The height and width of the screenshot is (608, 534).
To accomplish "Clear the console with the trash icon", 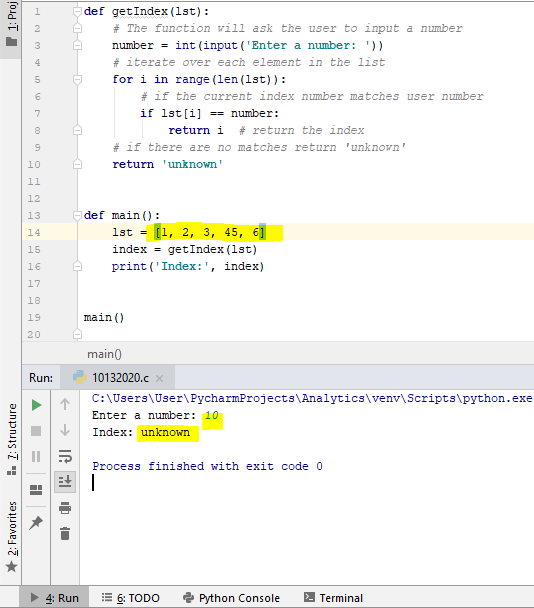I will [x=65, y=534].
